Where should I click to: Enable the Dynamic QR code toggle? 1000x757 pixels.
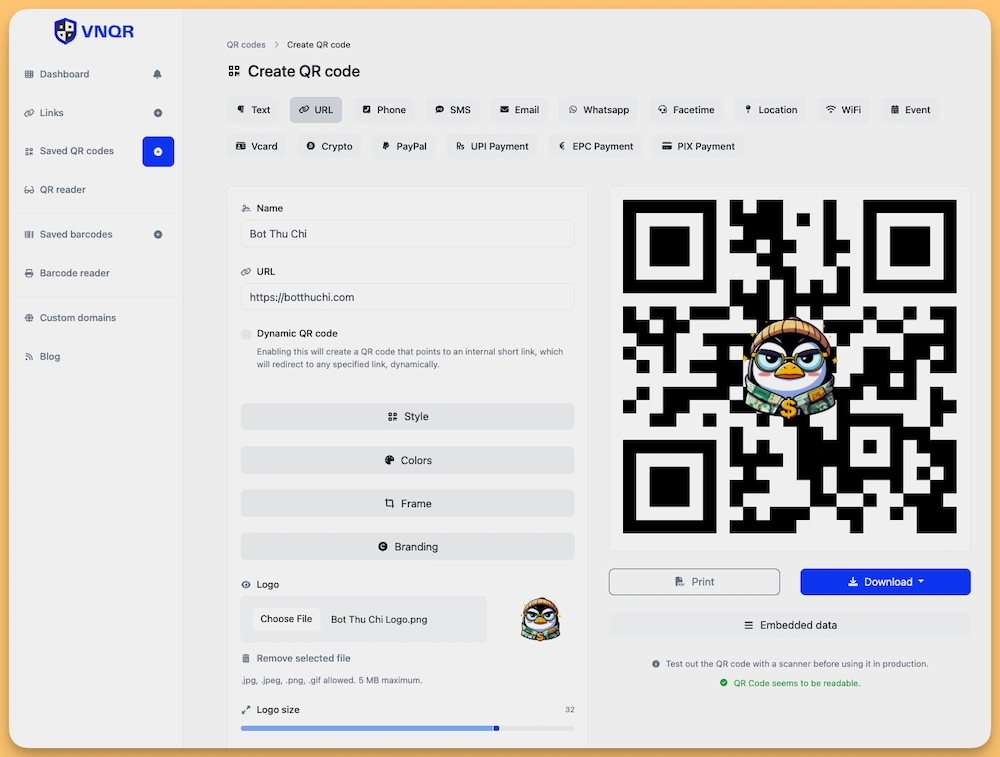247,334
